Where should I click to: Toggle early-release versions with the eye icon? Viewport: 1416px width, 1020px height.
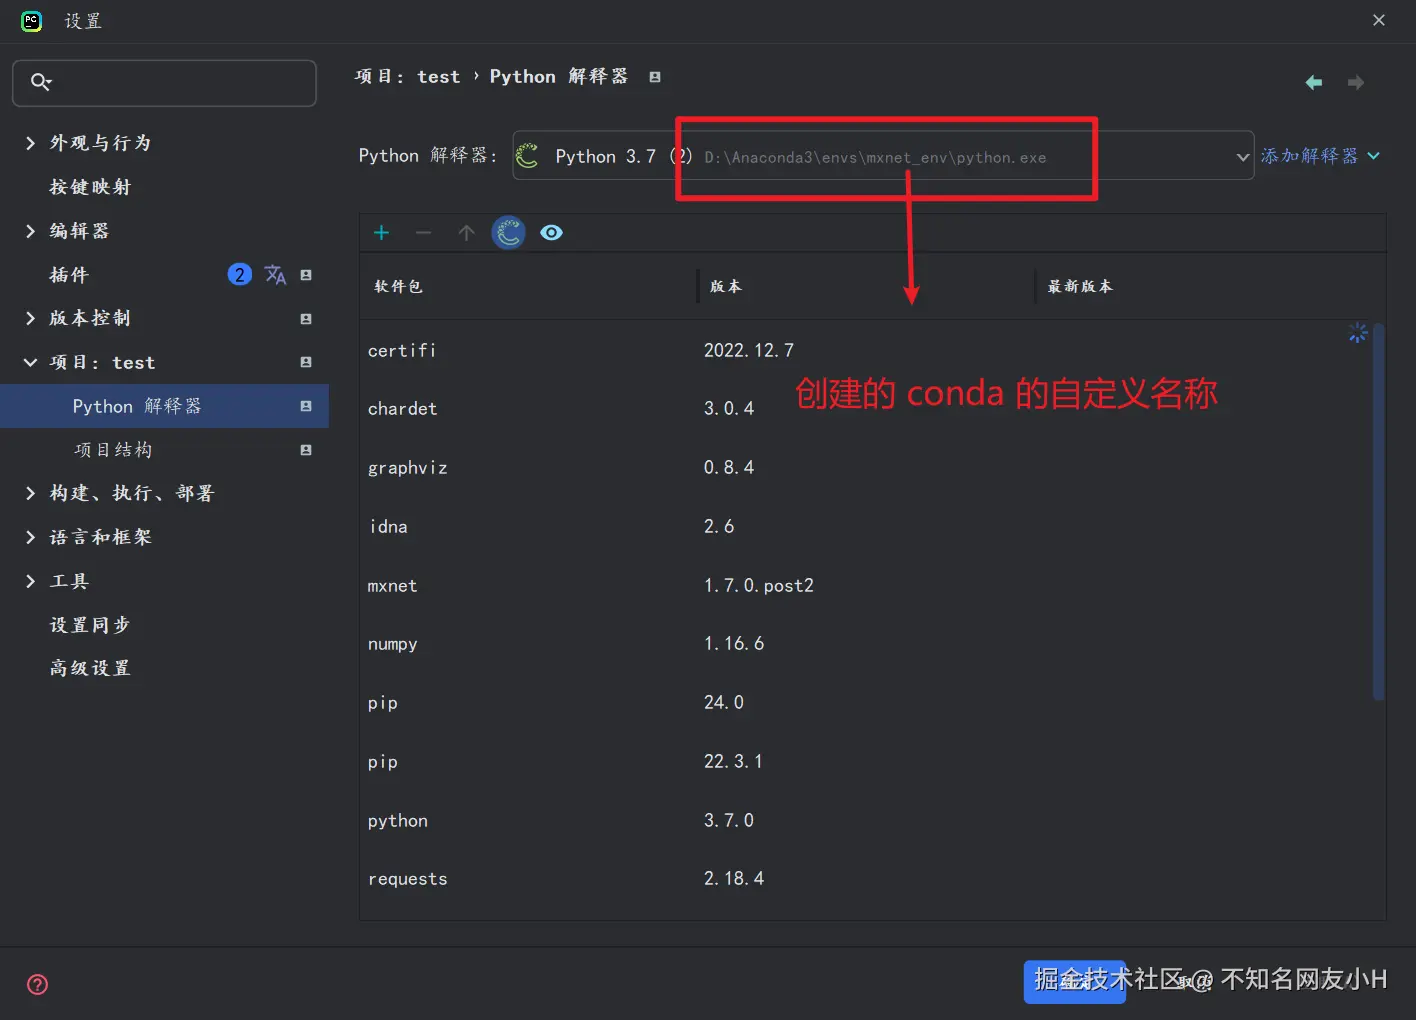click(551, 232)
